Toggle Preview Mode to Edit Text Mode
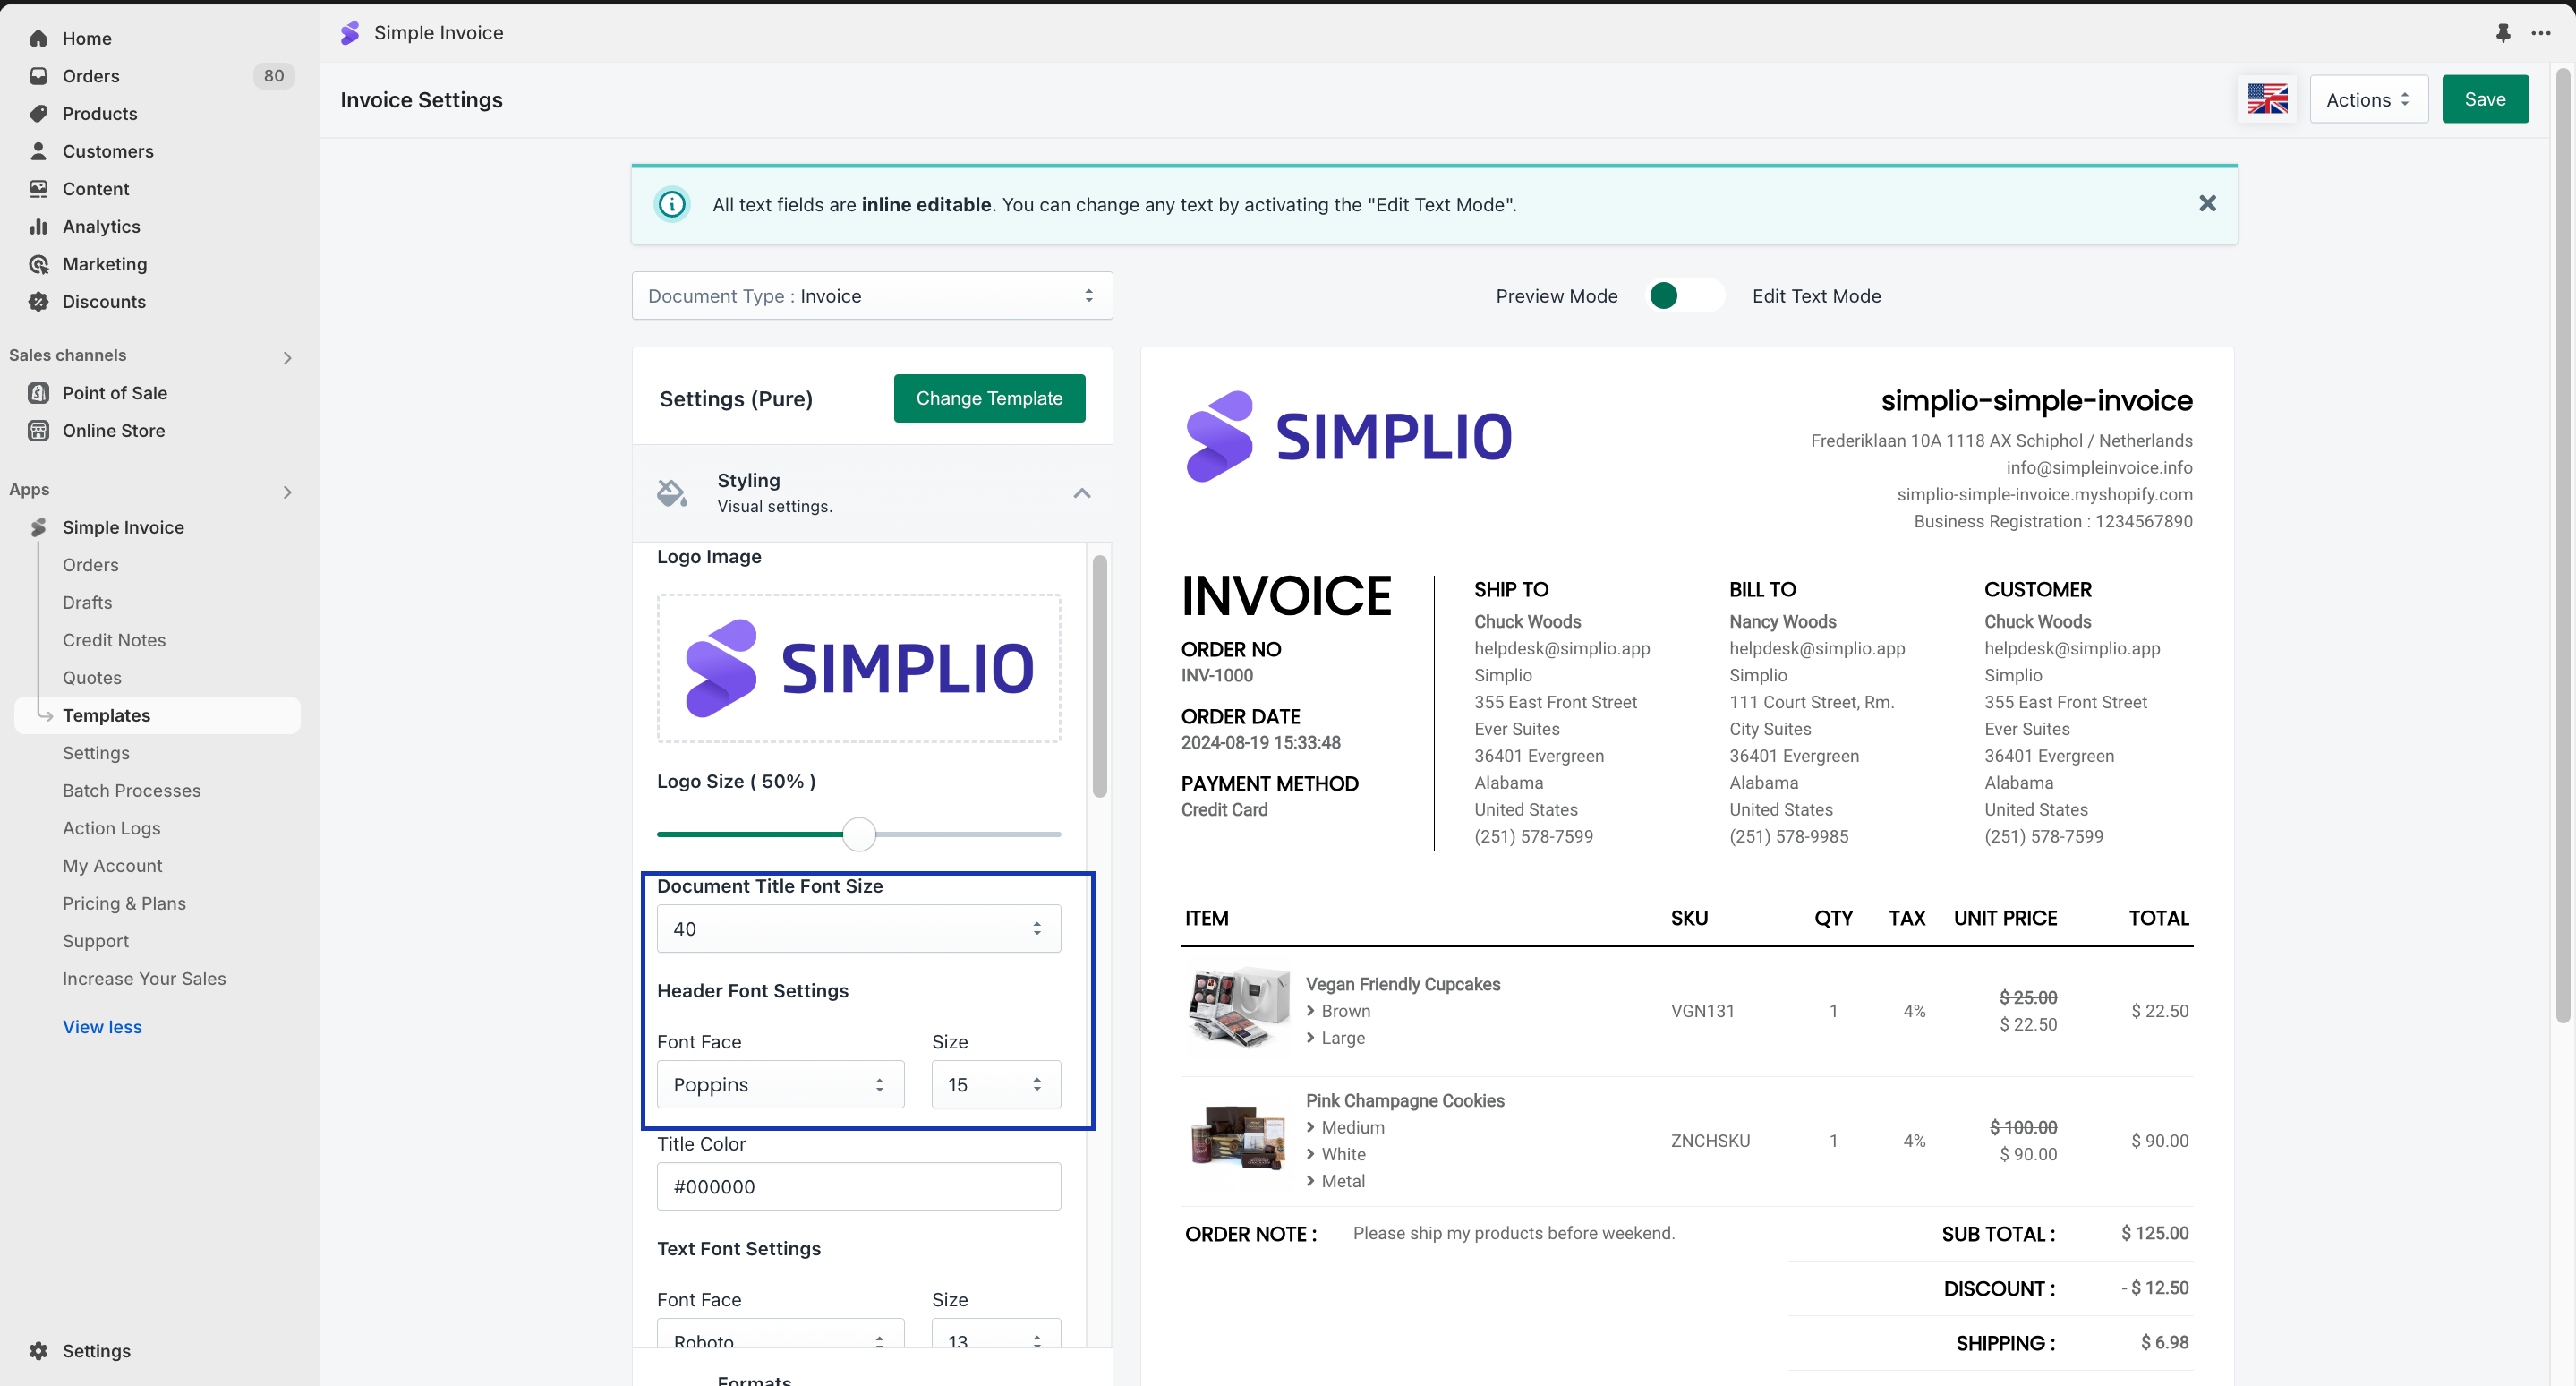Screen dimensions: 2576x1386 click(x=1685, y=296)
